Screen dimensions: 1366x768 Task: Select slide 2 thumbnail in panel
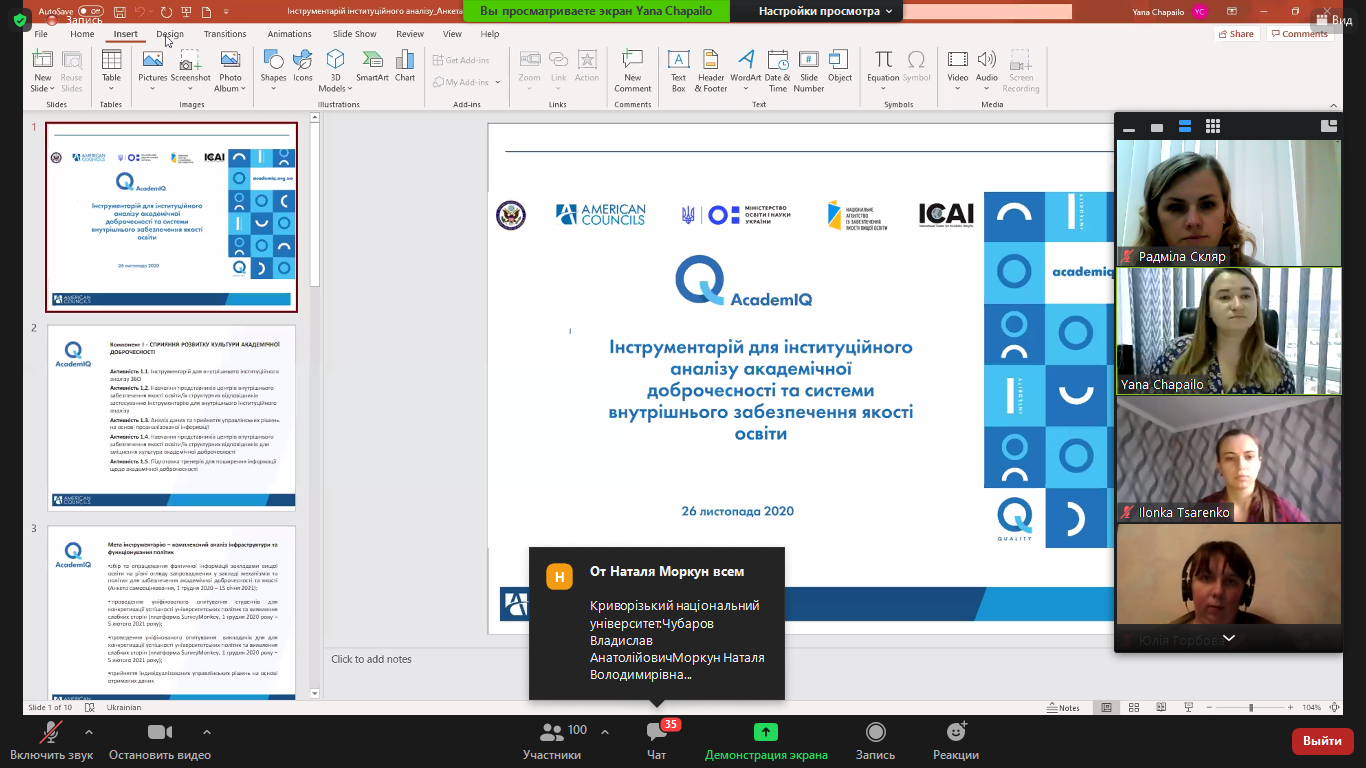pyautogui.click(x=171, y=417)
